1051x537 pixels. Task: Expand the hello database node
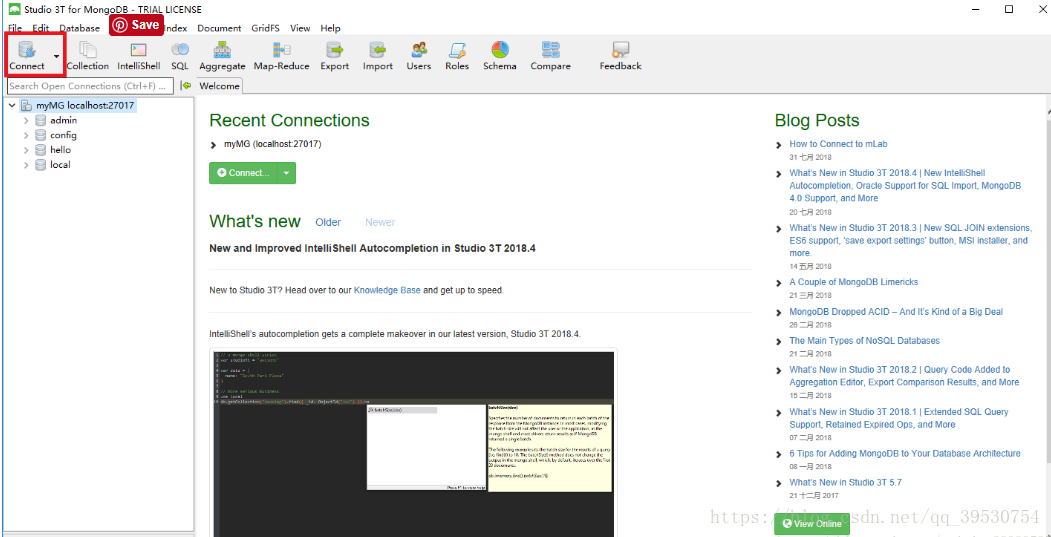pos(26,150)
